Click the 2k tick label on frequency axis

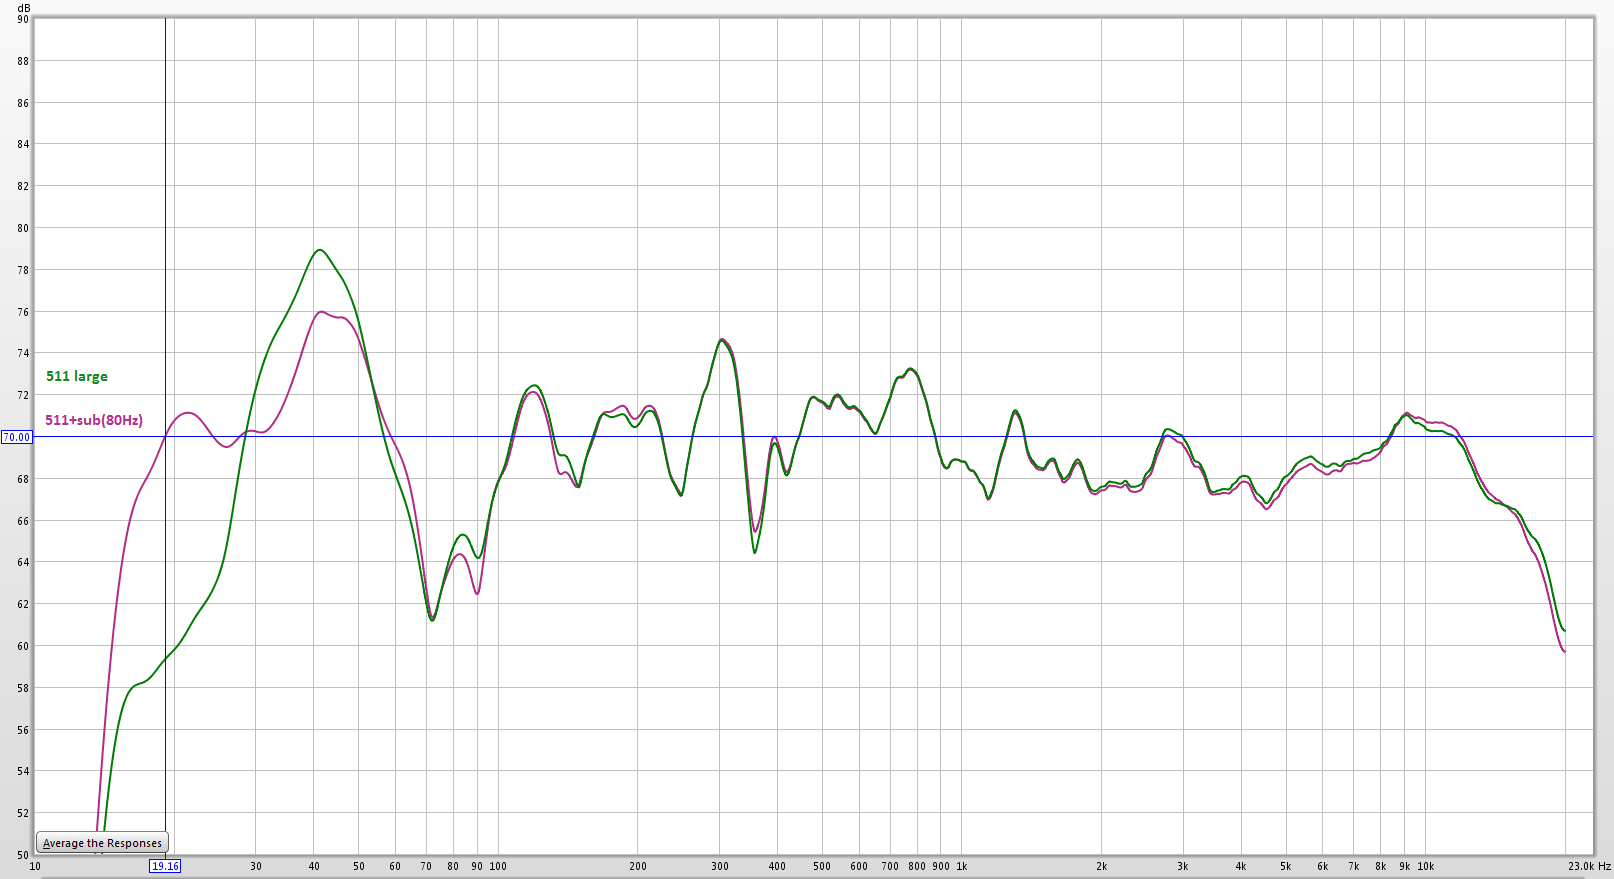point(1101,866)
